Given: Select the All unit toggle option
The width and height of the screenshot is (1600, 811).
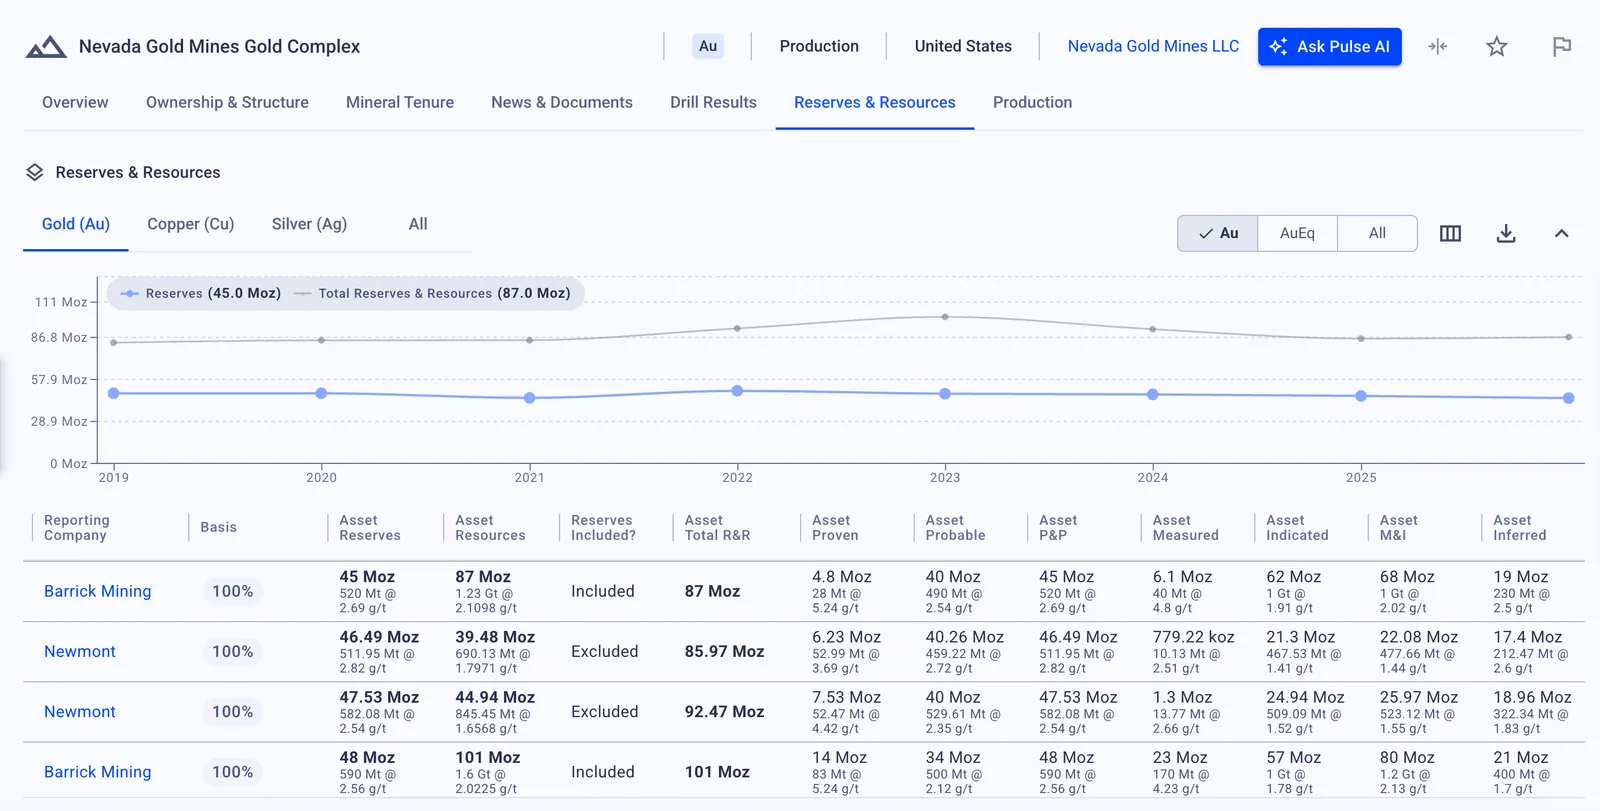Looking at the screenshot, I should [1377, 233].
